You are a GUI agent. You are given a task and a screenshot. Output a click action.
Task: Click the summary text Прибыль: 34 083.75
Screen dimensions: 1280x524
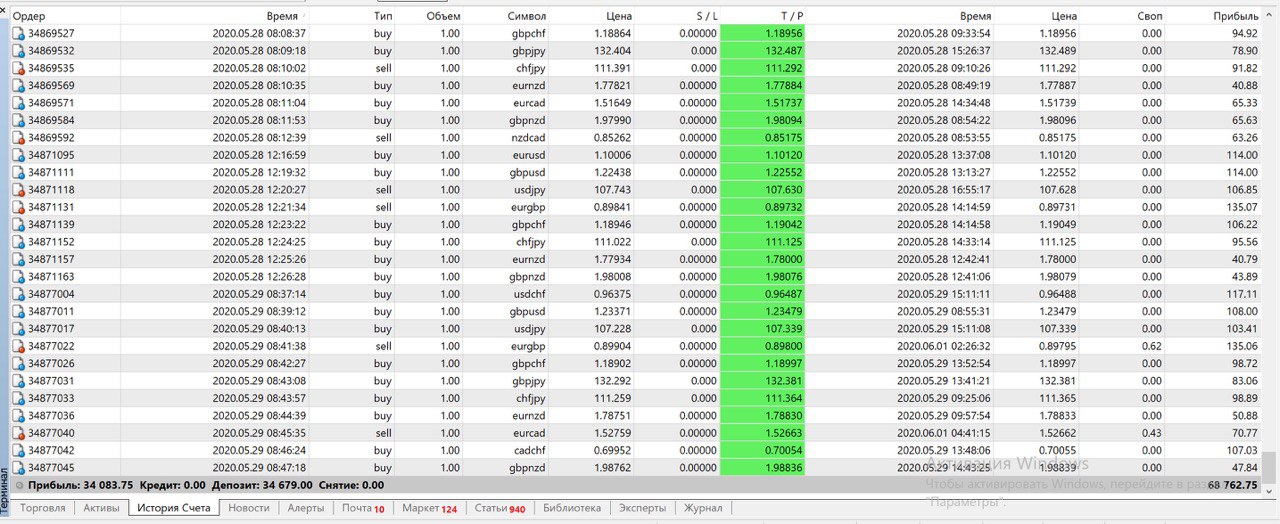click(x=82, y=485)
